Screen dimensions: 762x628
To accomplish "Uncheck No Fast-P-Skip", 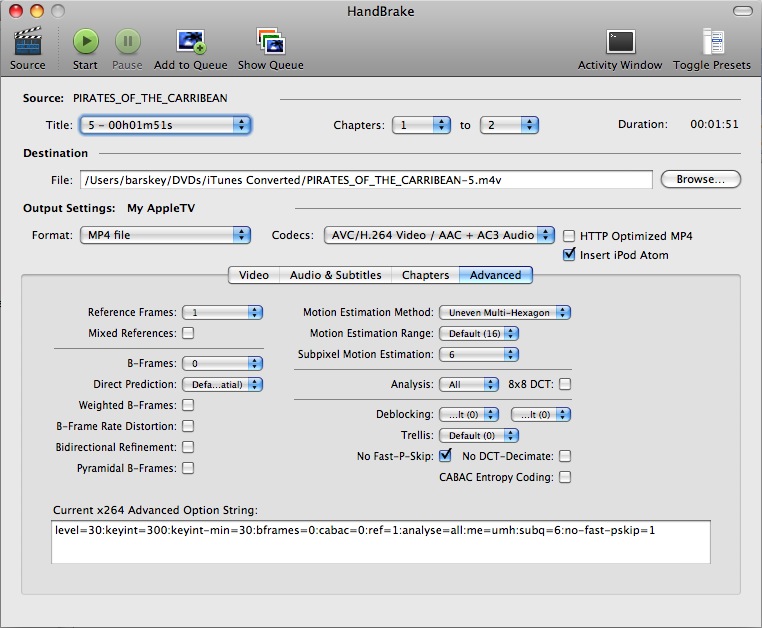I will [x=445, y=455].
